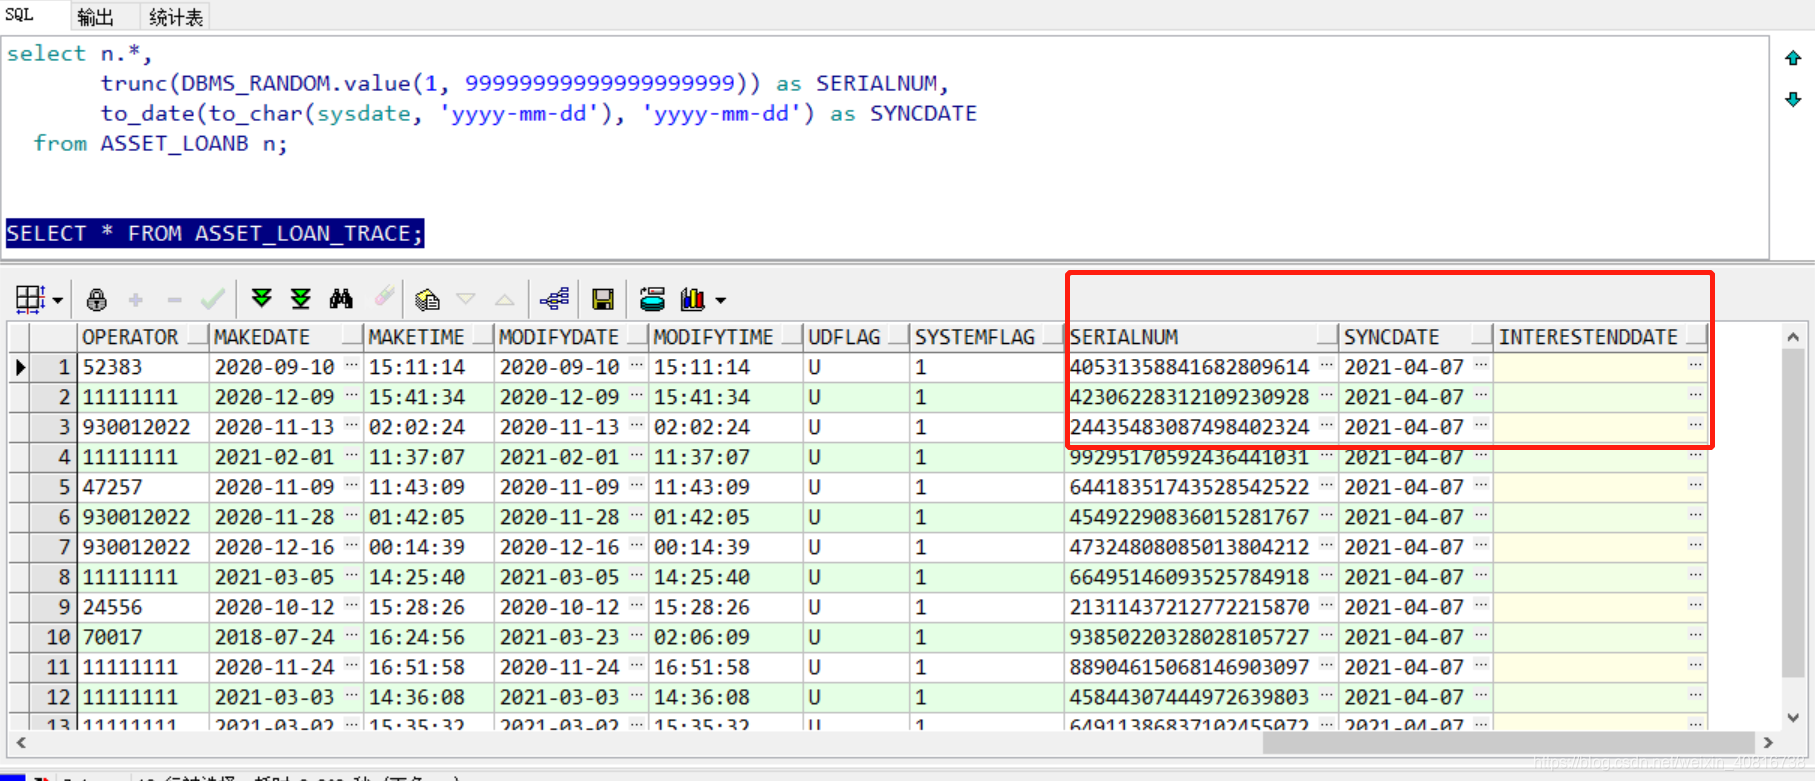Click the grid selection mode icon

[x=29, y=298]
